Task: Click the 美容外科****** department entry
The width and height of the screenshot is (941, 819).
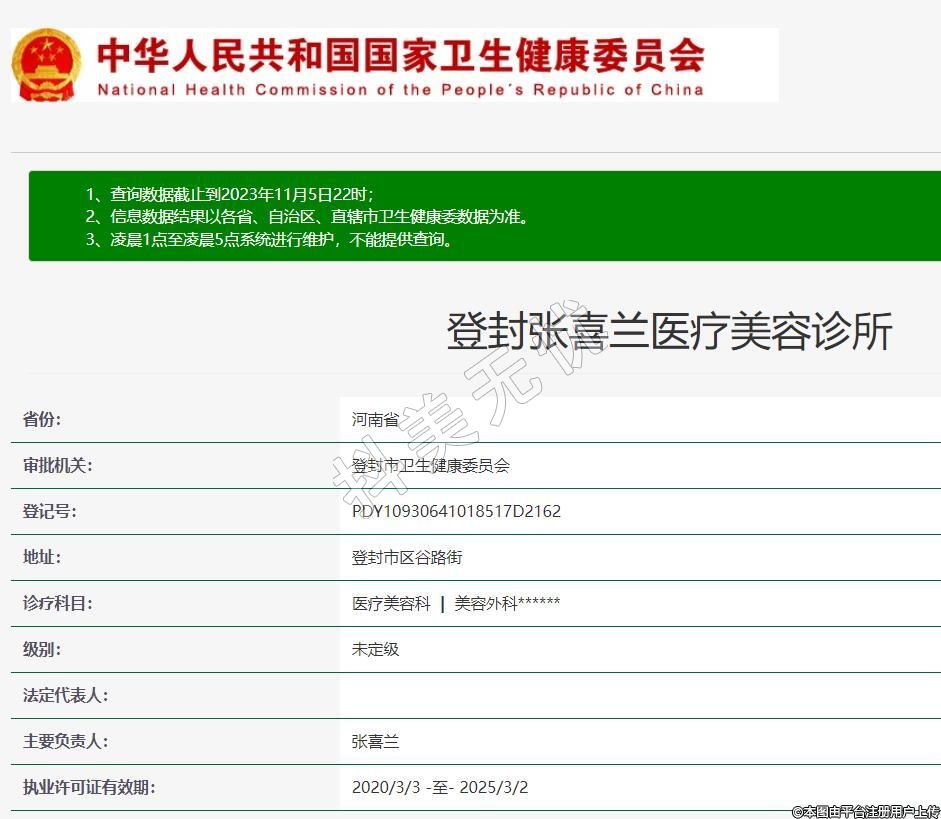Action: (507, 604)
